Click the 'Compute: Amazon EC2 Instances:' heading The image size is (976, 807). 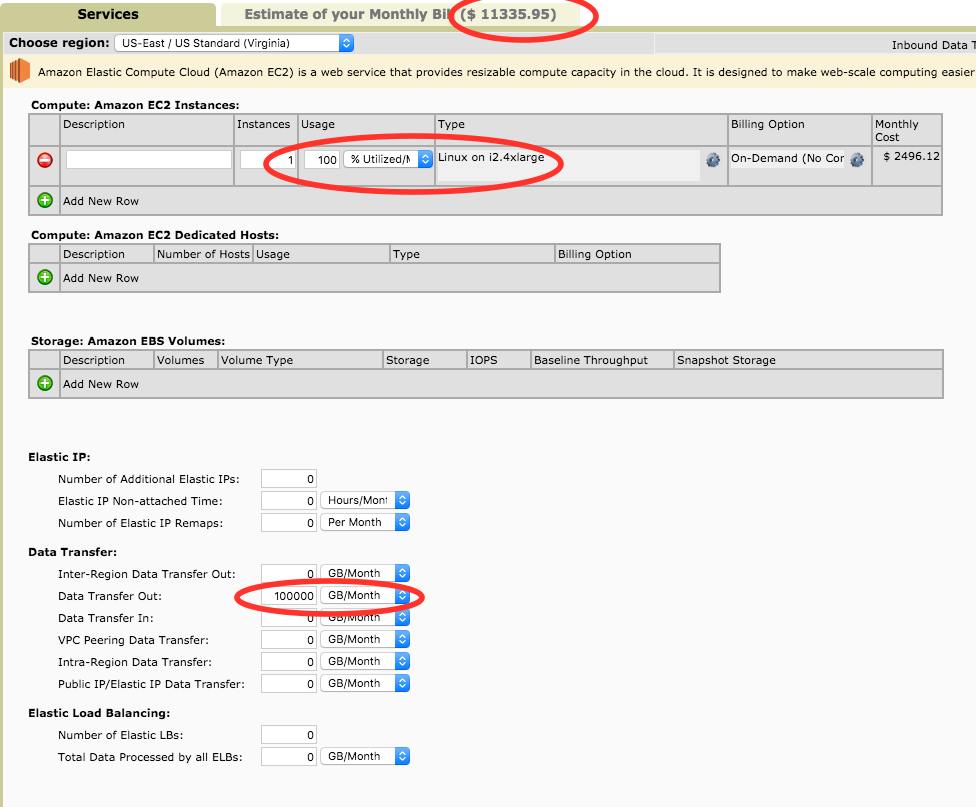coord(135,105)
